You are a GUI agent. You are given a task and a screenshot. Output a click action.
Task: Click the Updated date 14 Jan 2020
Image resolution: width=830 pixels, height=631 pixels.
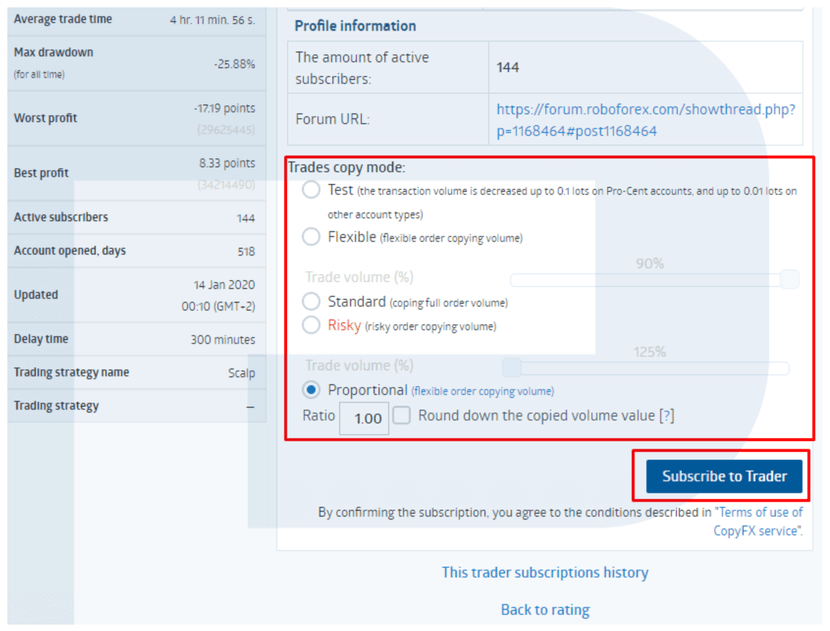[x=224, y=285]
